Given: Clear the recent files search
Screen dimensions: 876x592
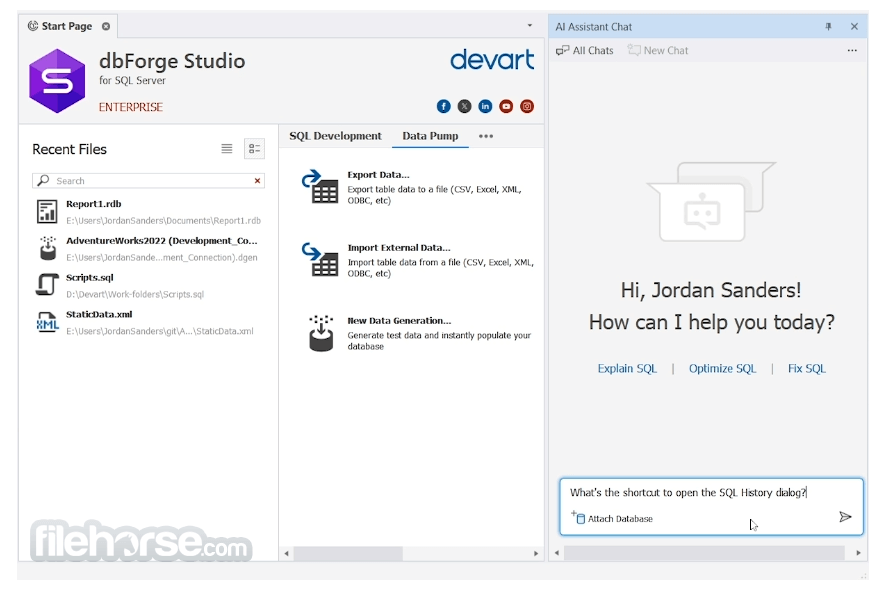Looking at the screenshot, I should click(x=257, y=180).
